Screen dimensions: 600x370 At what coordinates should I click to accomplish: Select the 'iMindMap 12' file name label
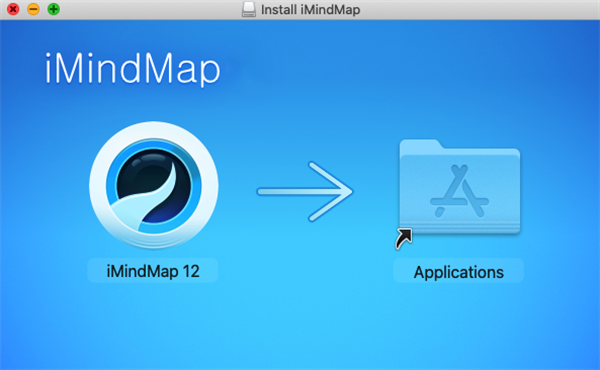pos(153,271)
